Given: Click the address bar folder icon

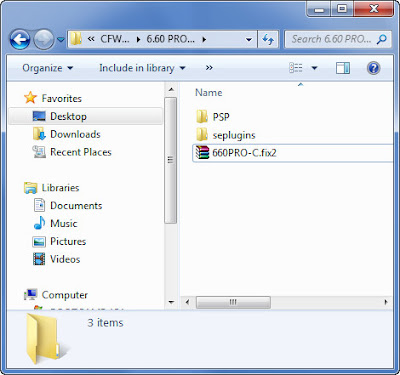Looking at the screenshot, I should (x=76, y=39).
